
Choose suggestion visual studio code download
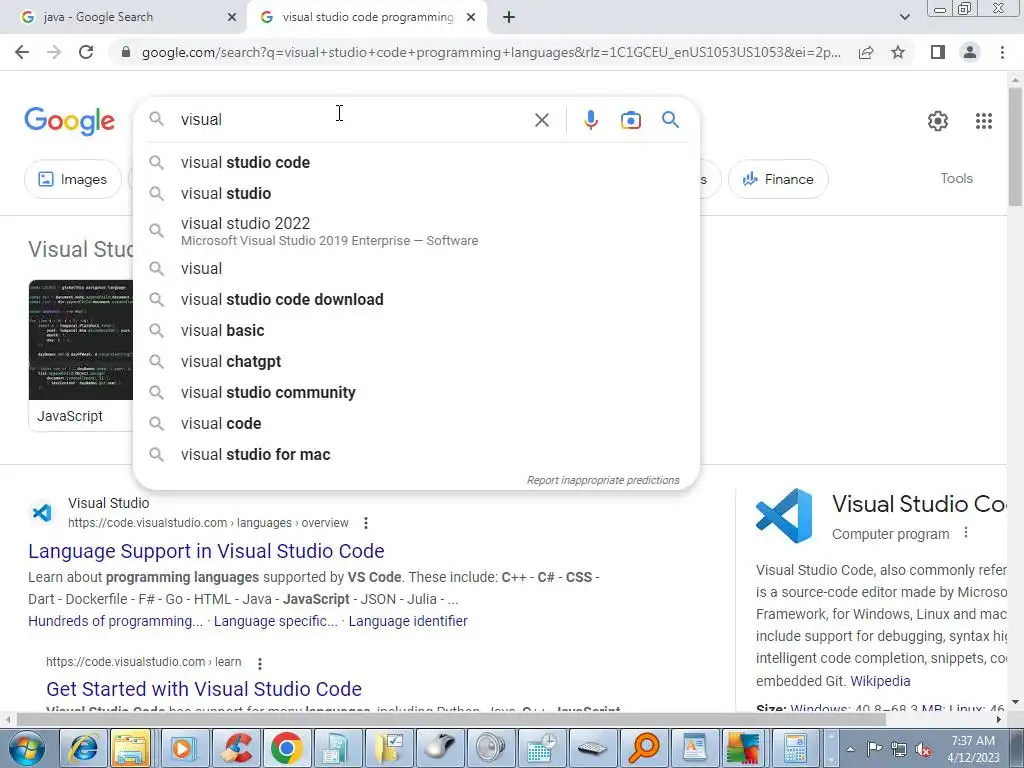(417, 300)
